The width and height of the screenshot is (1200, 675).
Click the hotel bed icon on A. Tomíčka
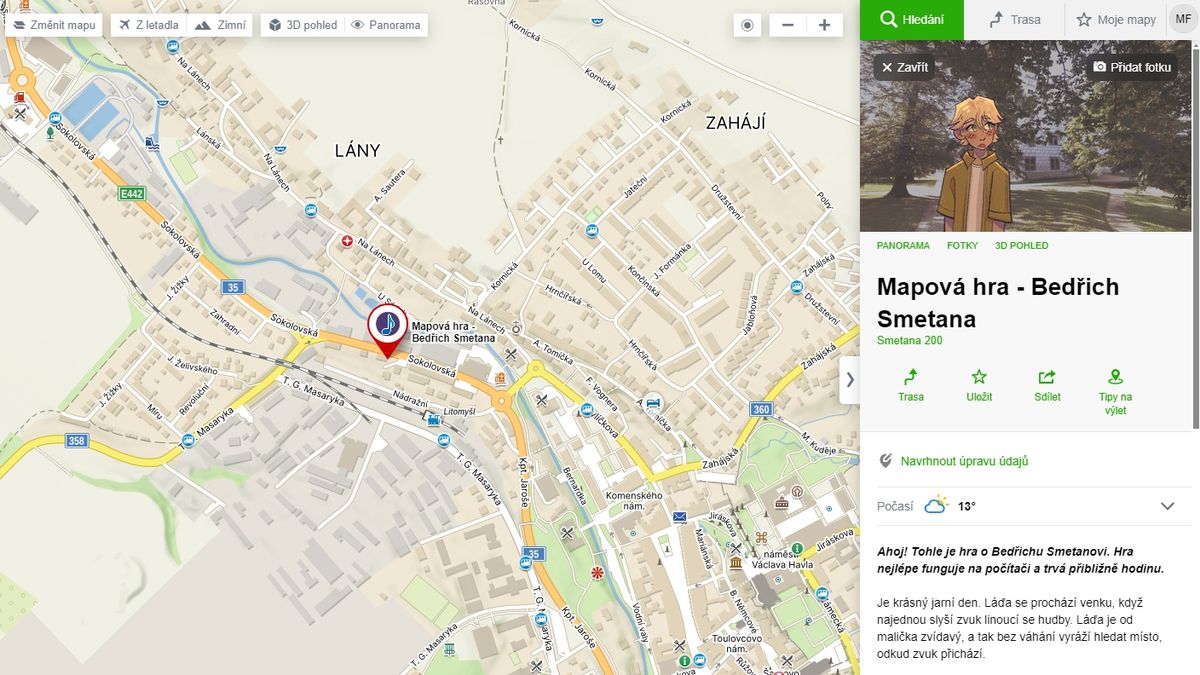[652, 402]
